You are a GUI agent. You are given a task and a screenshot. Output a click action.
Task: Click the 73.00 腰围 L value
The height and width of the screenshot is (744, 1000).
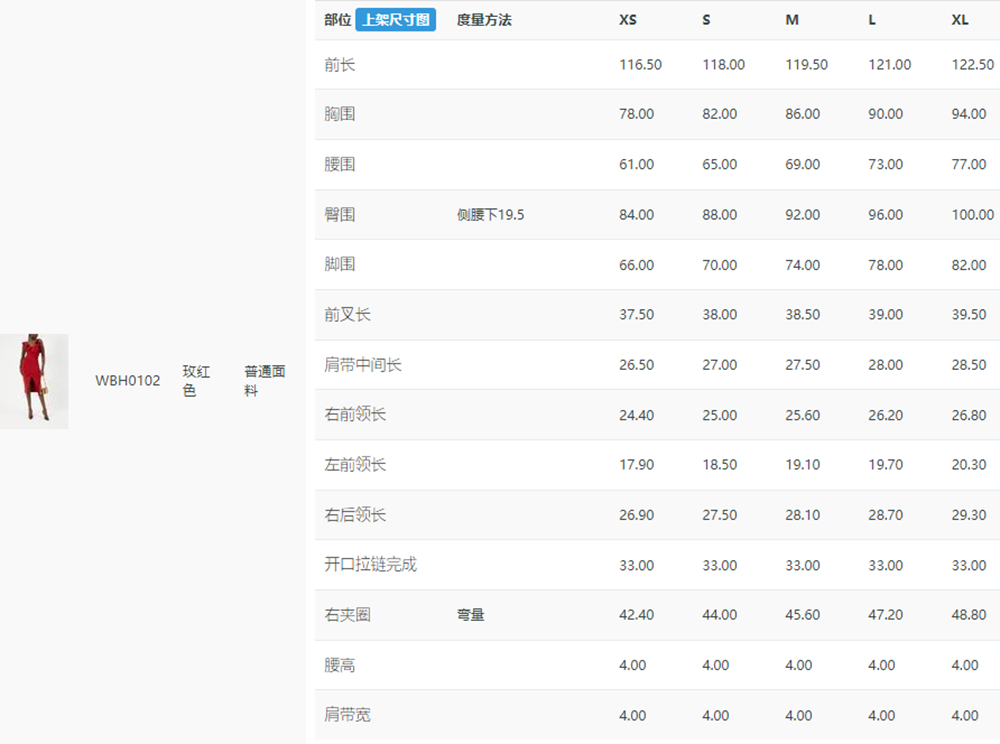tap(885, 164)
